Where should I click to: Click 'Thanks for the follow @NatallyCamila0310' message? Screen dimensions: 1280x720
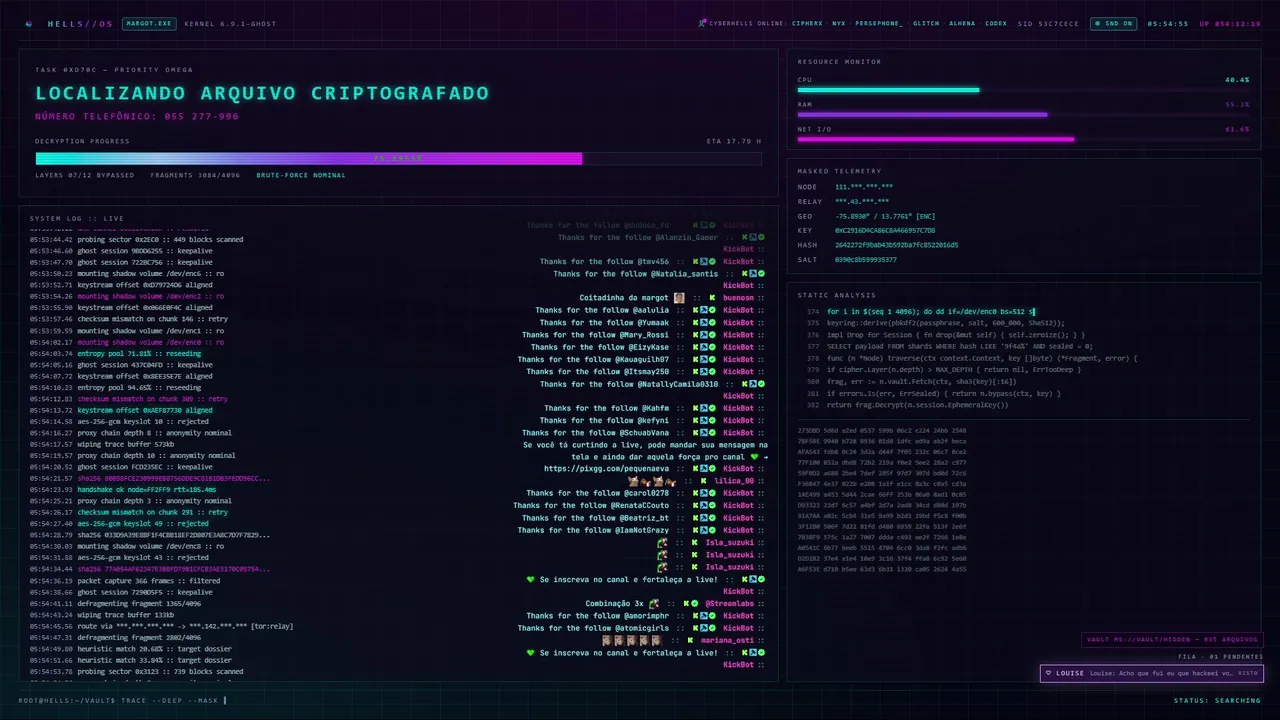[628, 384]
